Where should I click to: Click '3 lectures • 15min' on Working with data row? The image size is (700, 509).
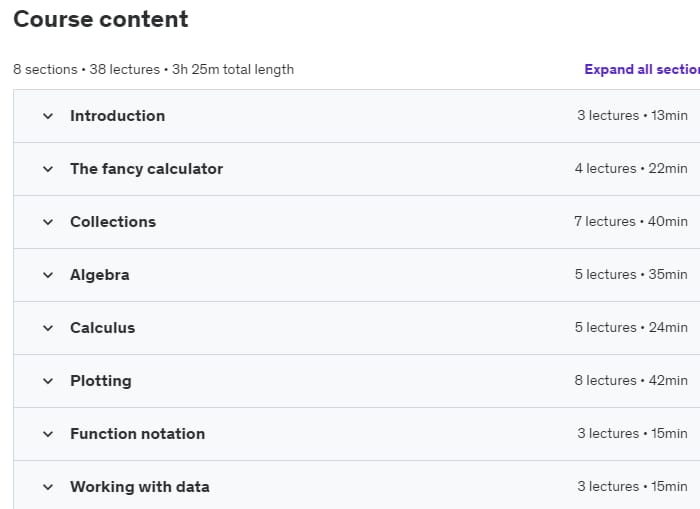[x=632, y=487]
